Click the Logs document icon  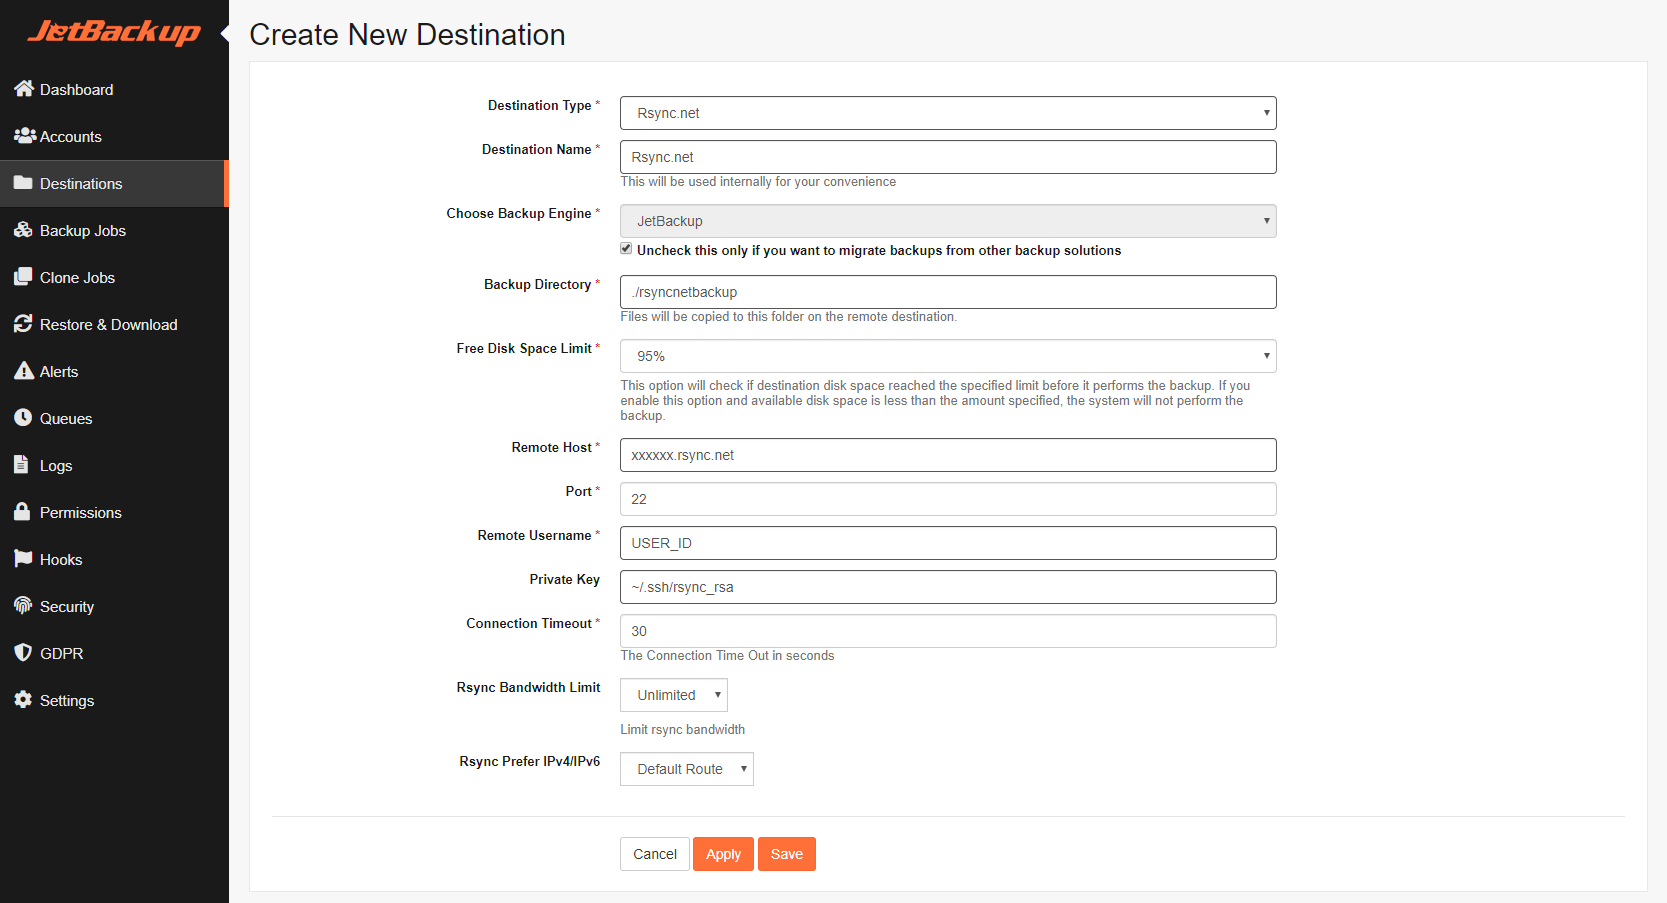point(21,465)
